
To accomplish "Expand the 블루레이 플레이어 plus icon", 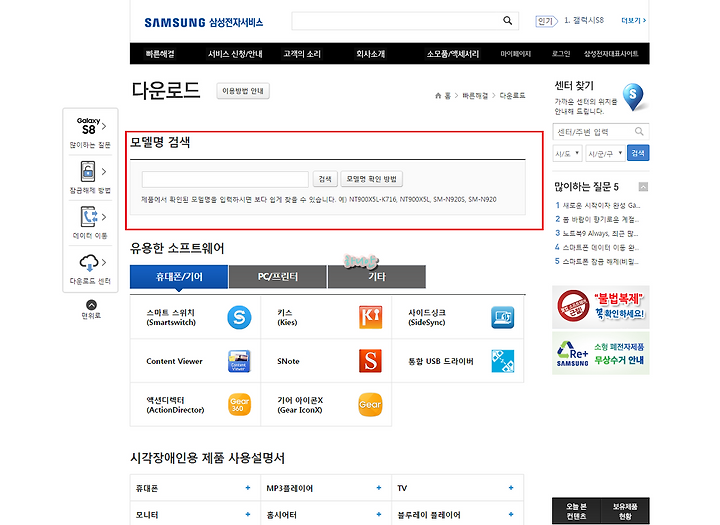I will coord(511,514).
